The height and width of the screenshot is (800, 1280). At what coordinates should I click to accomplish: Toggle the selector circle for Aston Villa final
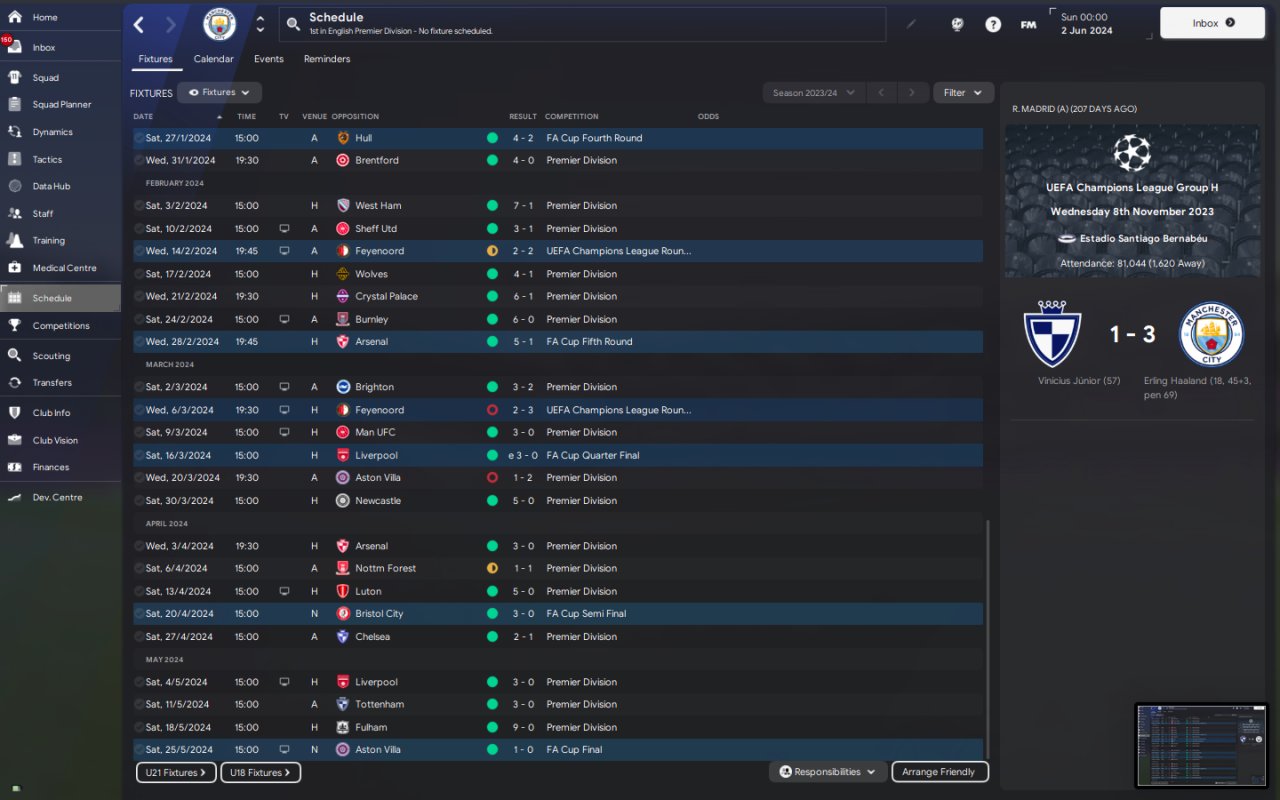tap(139, 749)
